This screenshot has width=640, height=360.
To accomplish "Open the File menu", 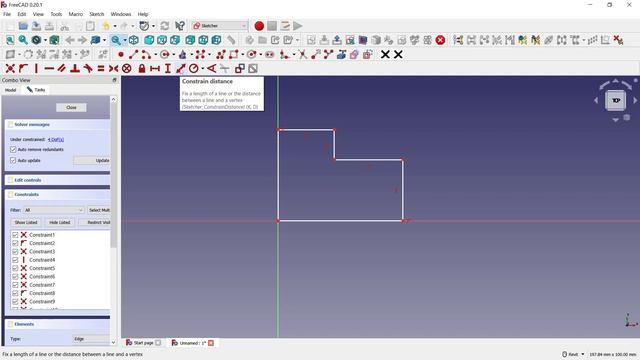I will pos(7,14).
